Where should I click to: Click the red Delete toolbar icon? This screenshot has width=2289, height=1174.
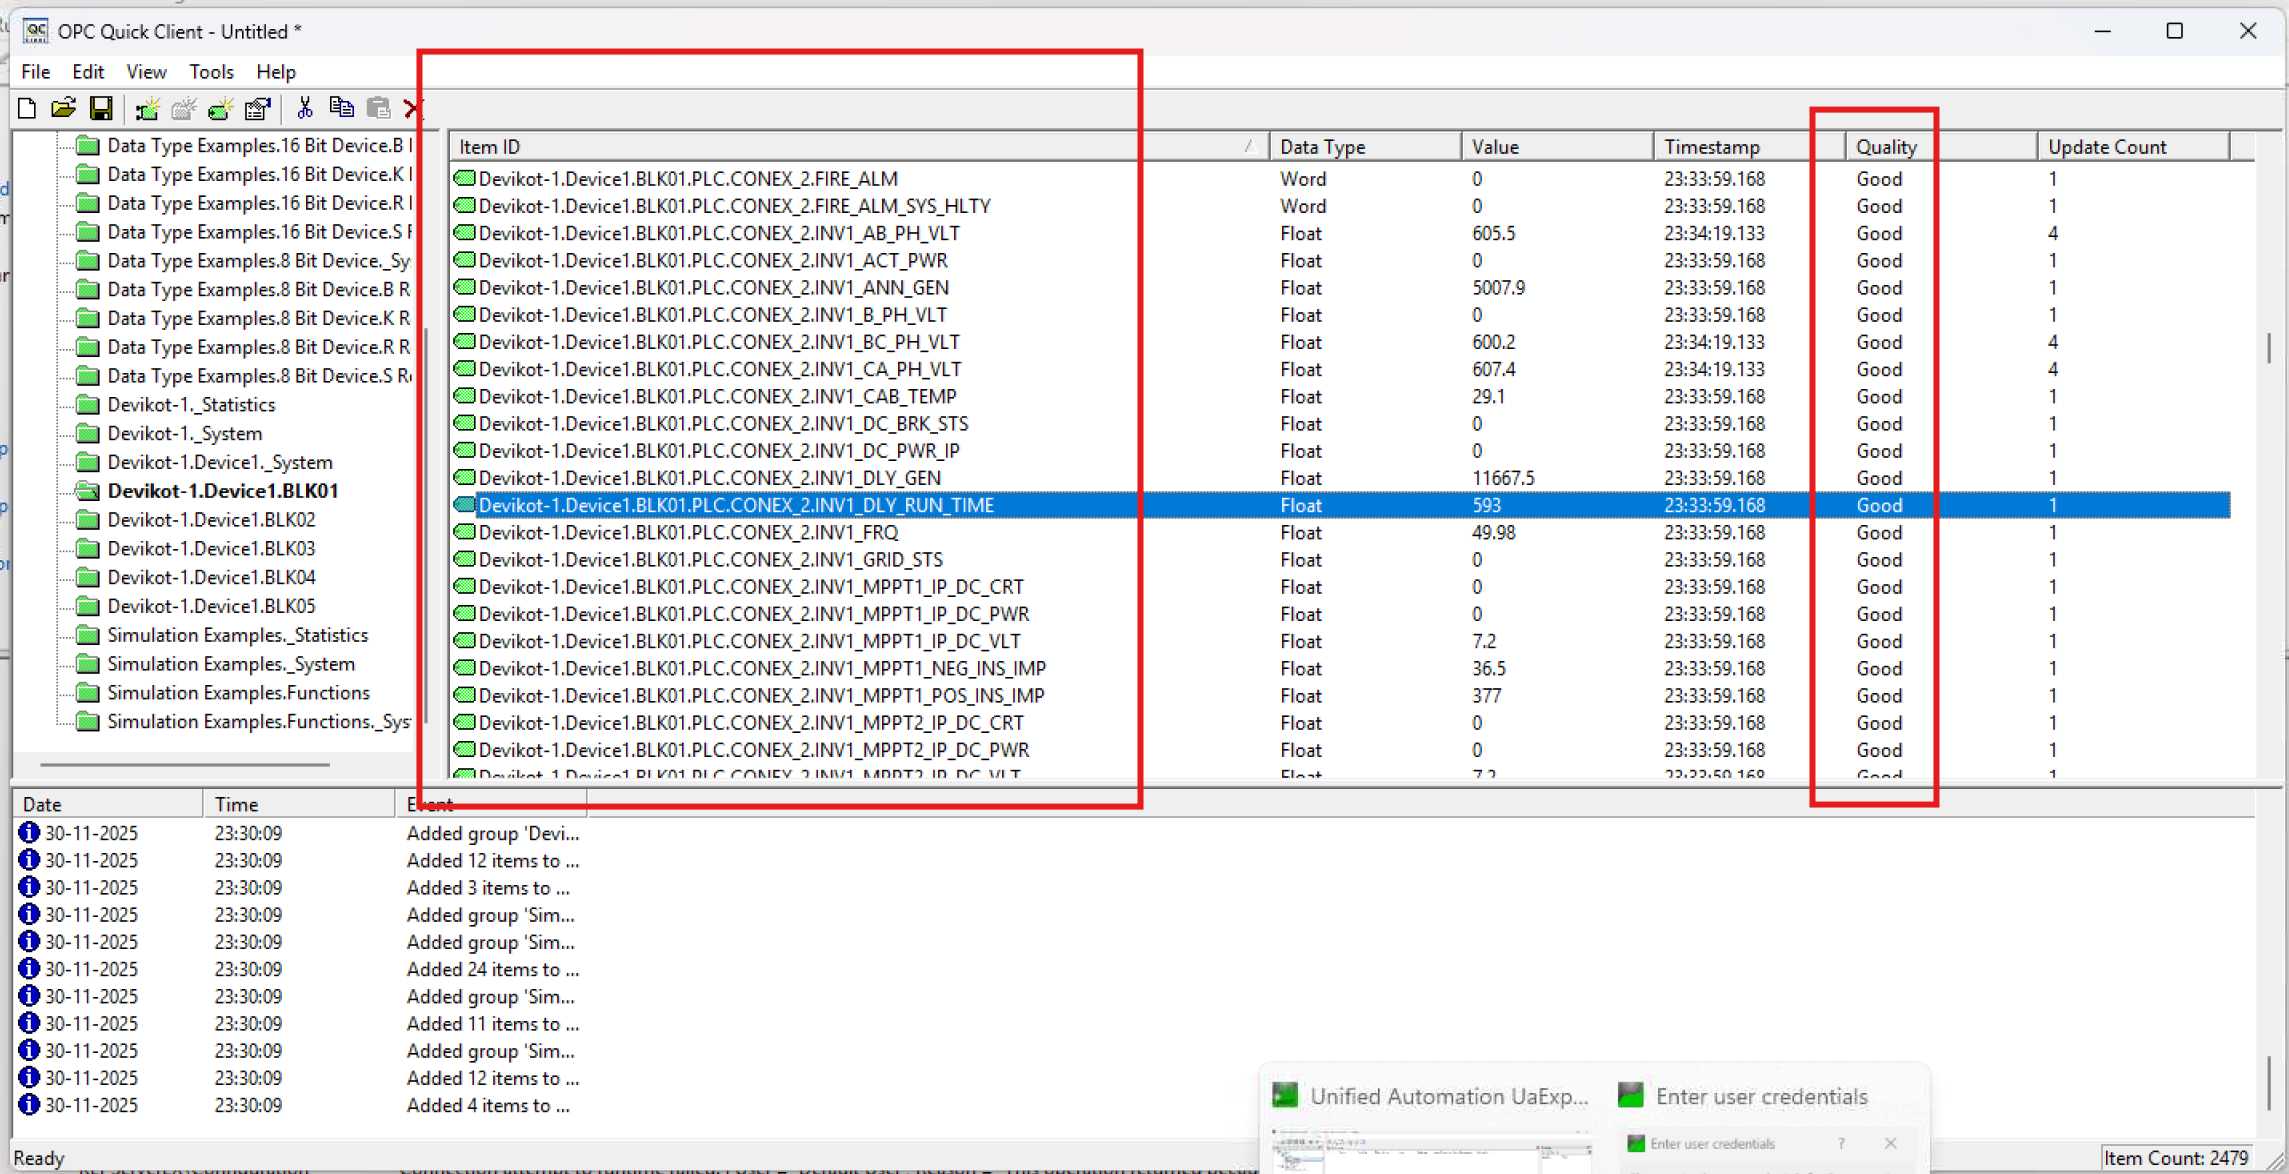pos(412,108)
